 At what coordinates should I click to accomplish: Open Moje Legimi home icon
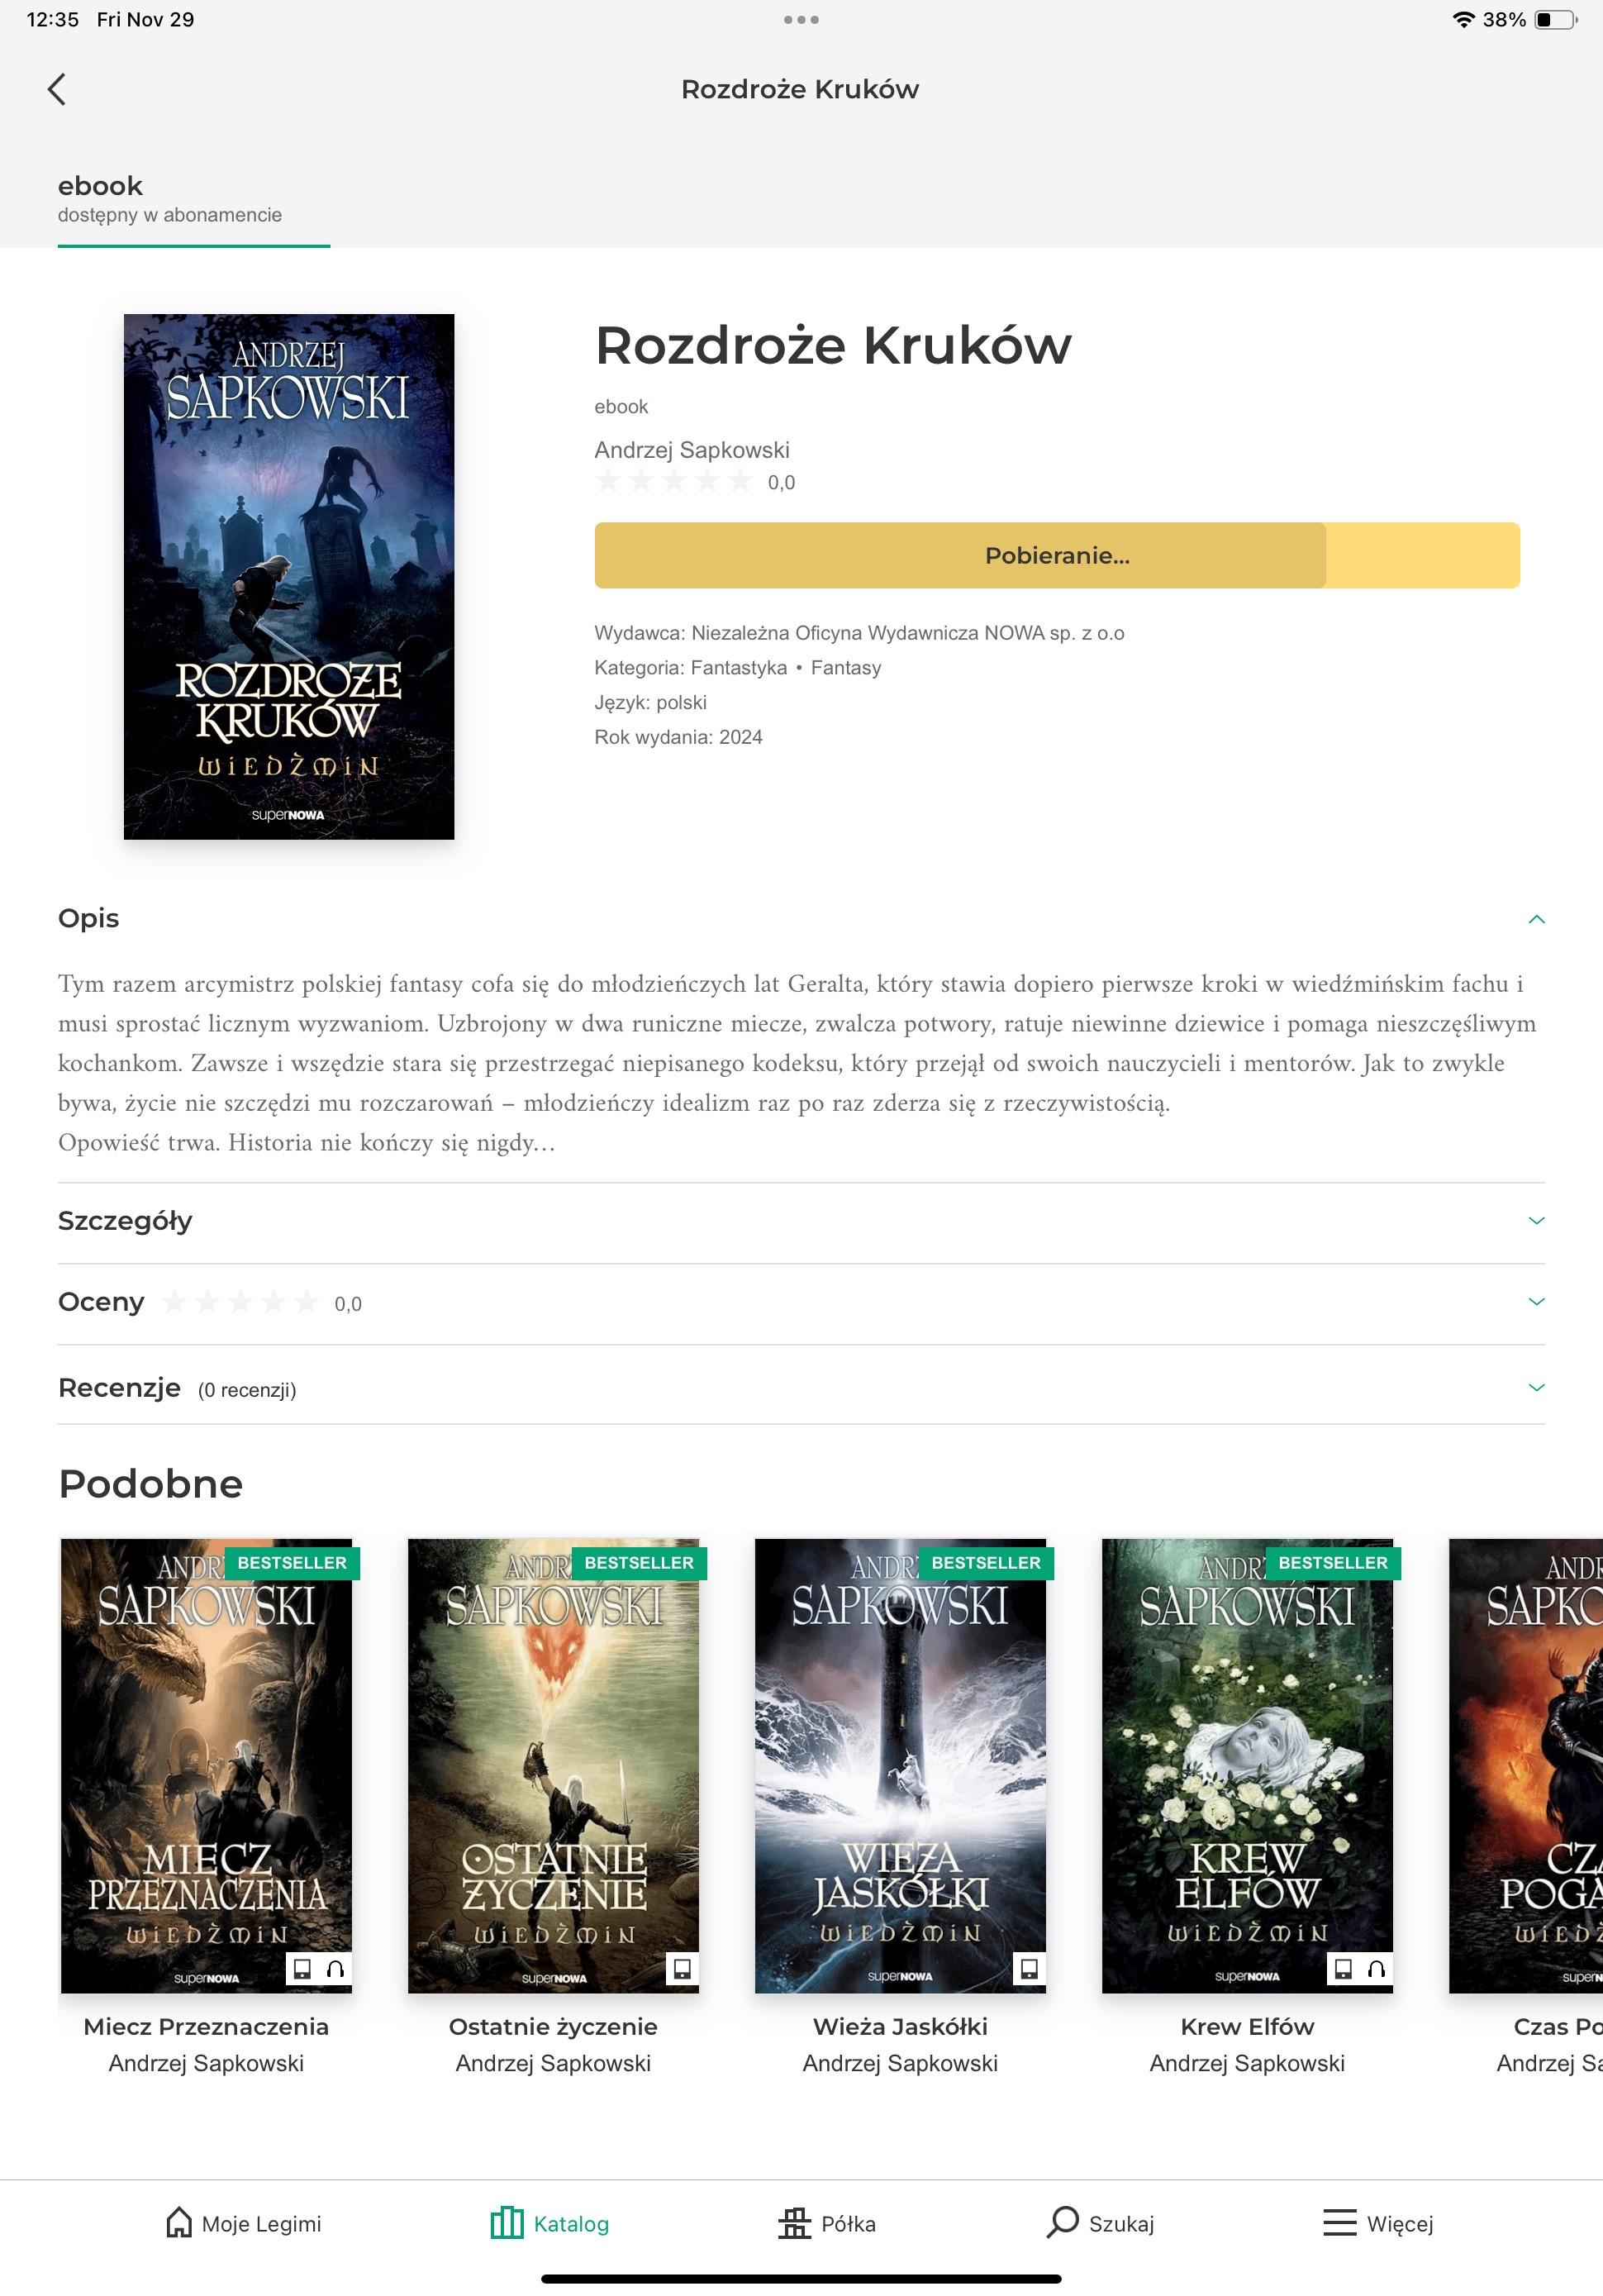point(179,2222)
